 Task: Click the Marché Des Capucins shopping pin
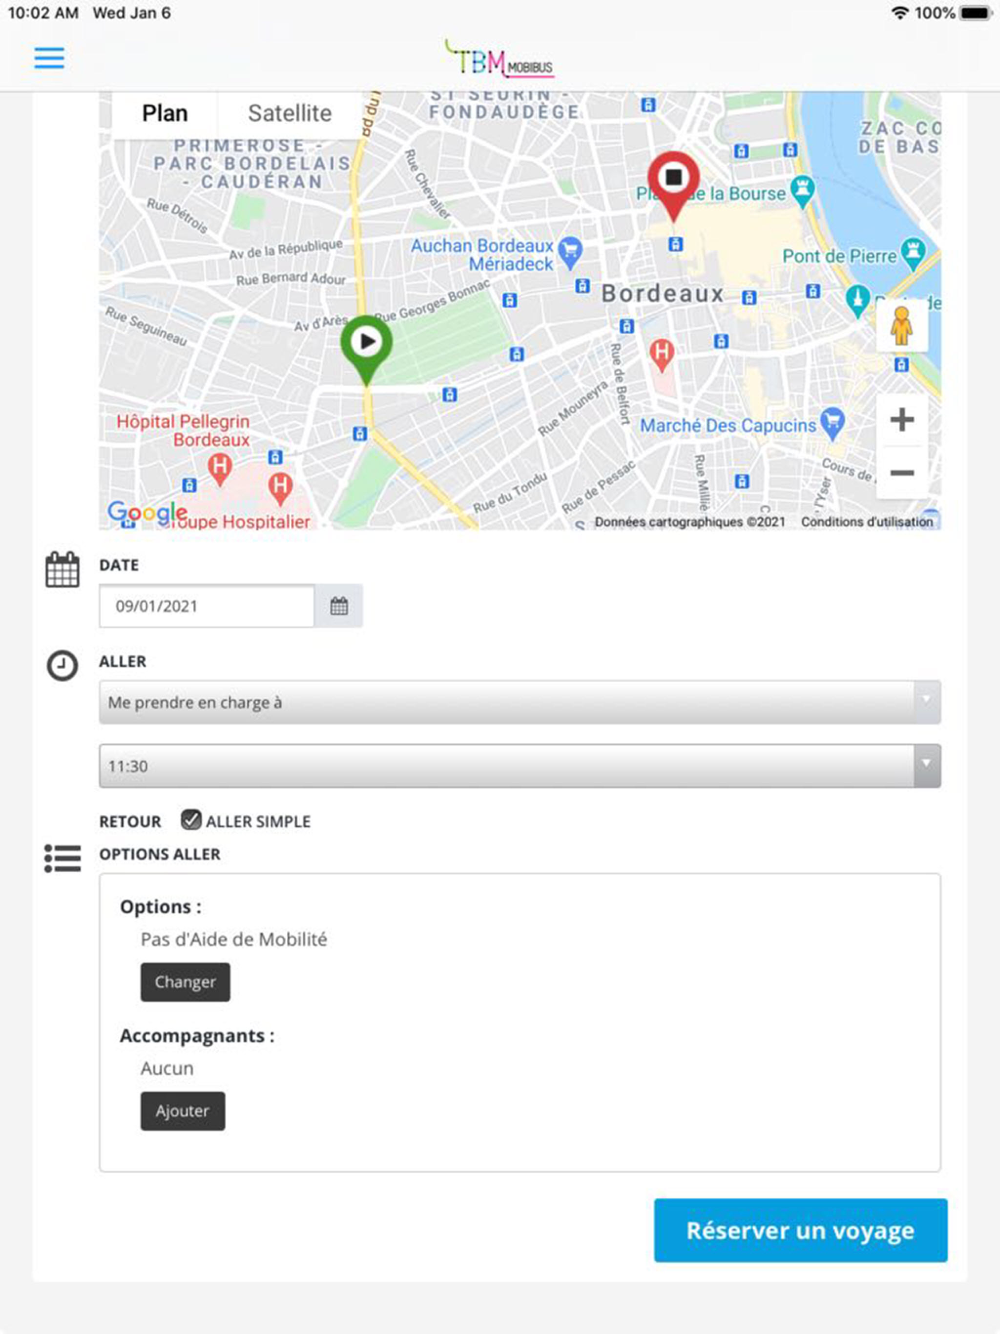pyautogui.click(x=832, y=421)
